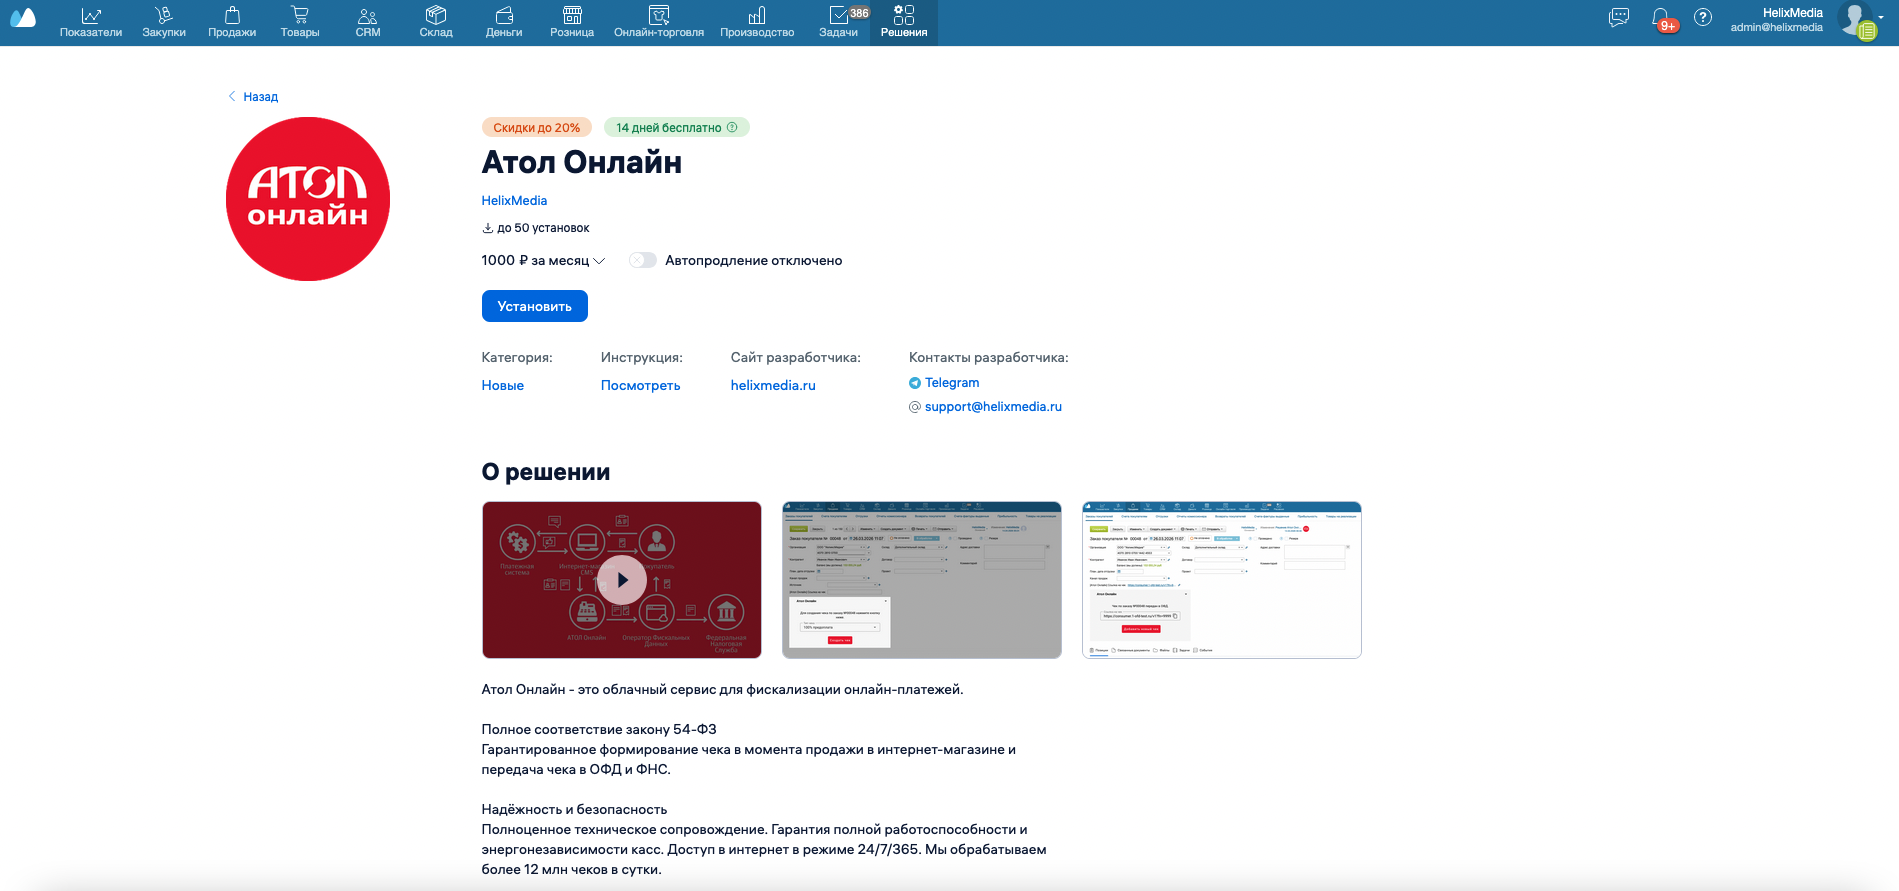Click the до 50 установок text
The width and height of the screenshot is (1899, 891).
pyautogui.click(x=543, y=228)
